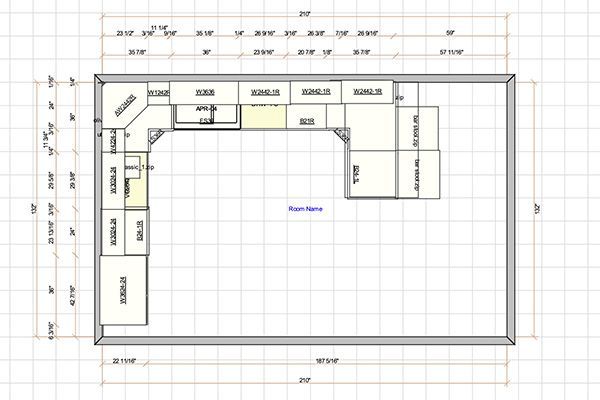This screenshot has height=400, width=600.
Task: Click the 132" dimension right of the room
Action: (537, 209)
